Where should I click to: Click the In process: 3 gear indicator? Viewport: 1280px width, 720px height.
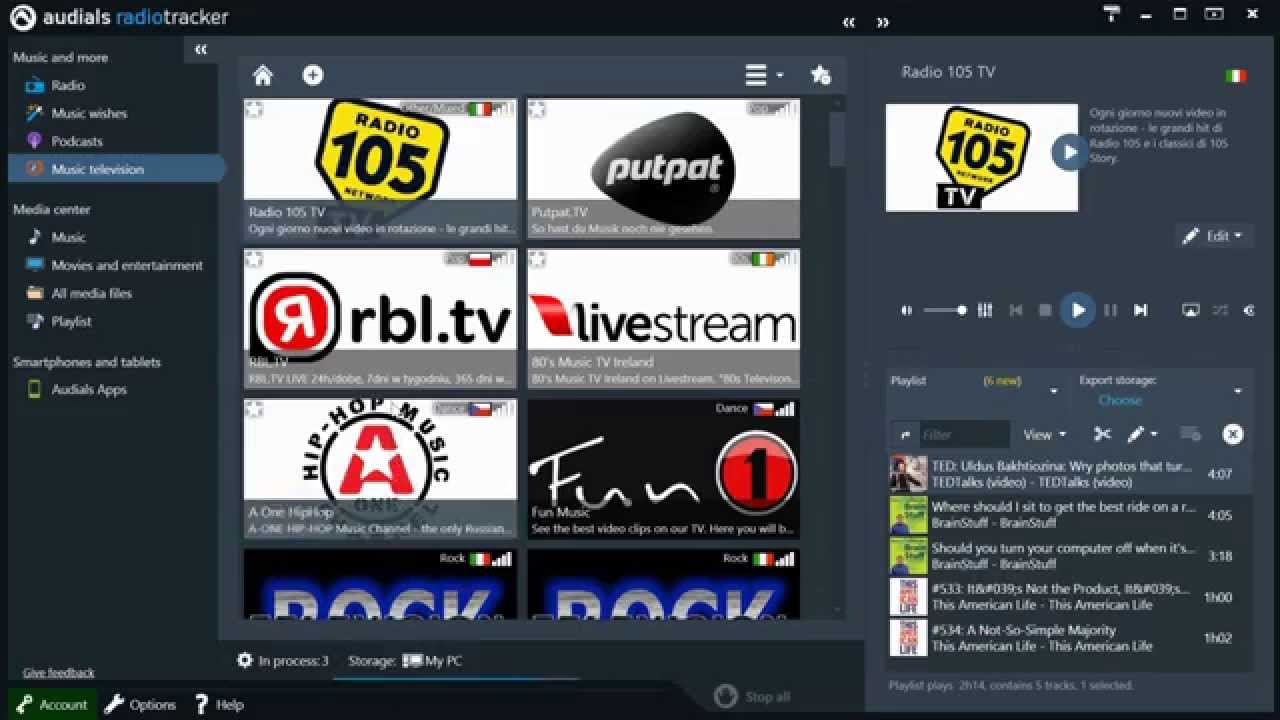[282, 660]
